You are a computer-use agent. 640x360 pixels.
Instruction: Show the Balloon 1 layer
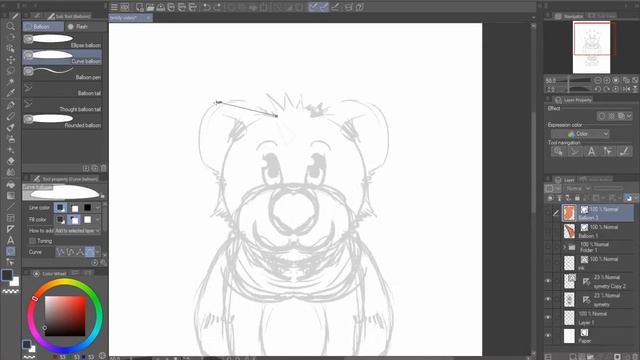(x=548, y=231)
